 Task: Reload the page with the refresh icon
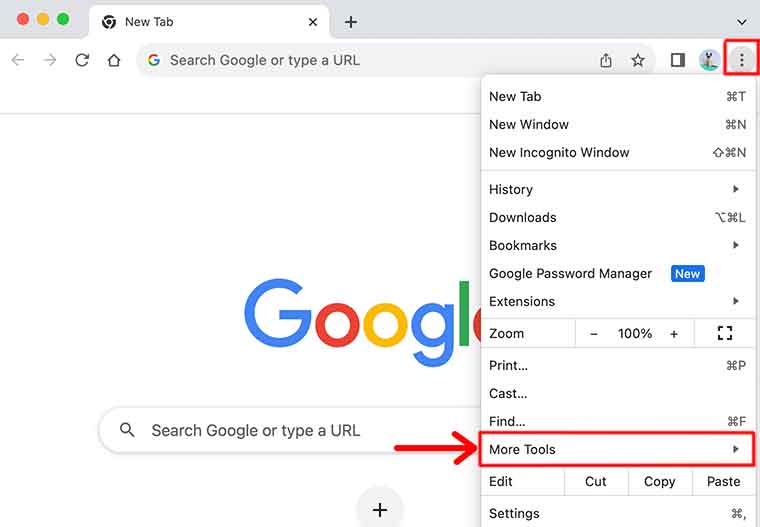pyautogui.click(x=81, y=60)
